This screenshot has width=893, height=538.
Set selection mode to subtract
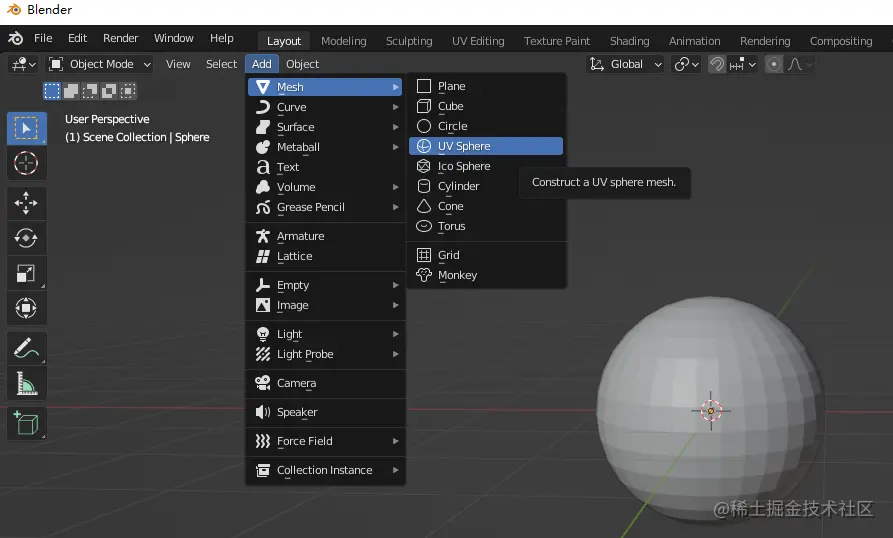pos(89,91)
